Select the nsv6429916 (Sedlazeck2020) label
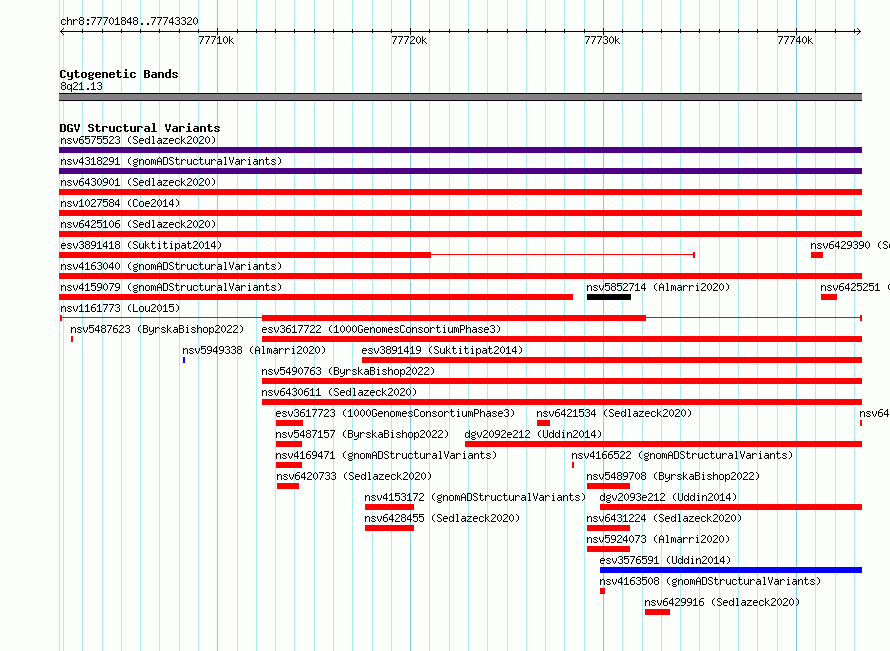This screenshot has width=890, height=651. coord(722,602)
